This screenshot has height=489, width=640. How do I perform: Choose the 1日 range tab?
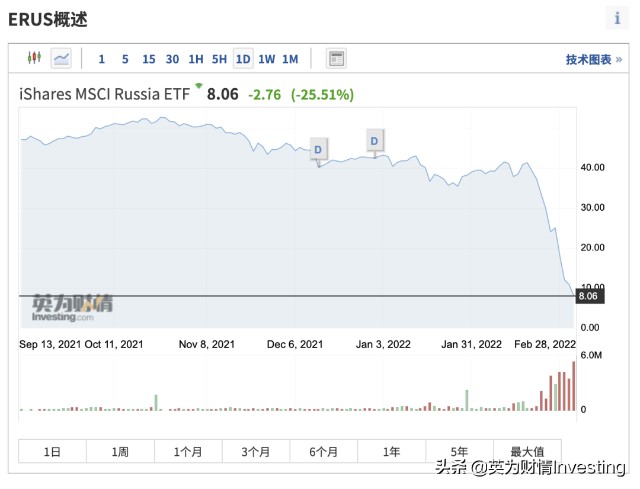click(52, 451)
